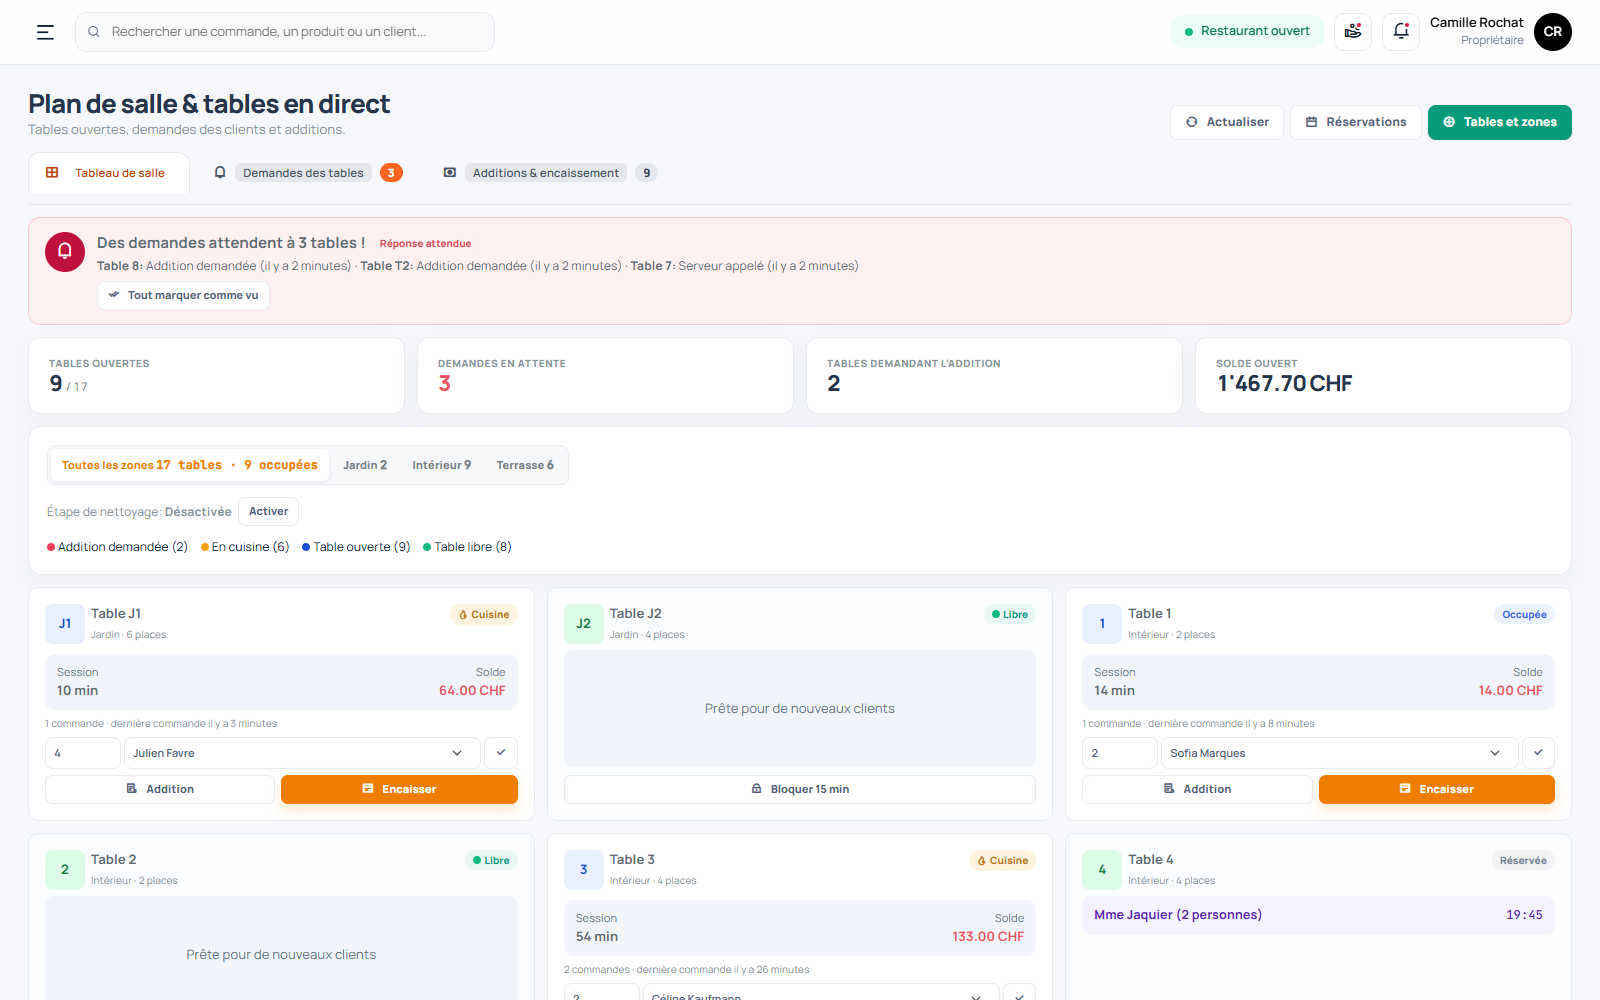1600x1000 pixels.
Task: Select Toutes les zones filter
Action: click(189, 465)
